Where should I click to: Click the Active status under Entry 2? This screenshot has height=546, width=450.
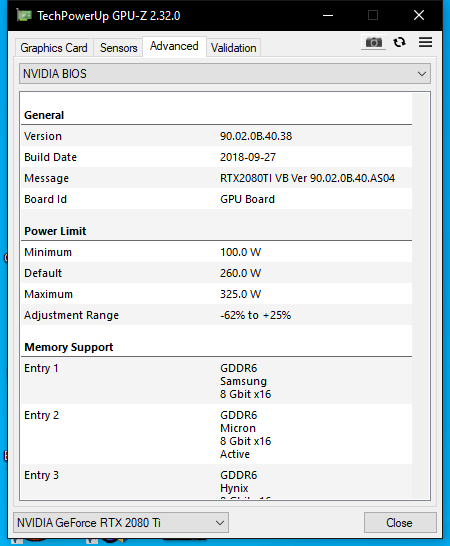click(x=235, y=454)
